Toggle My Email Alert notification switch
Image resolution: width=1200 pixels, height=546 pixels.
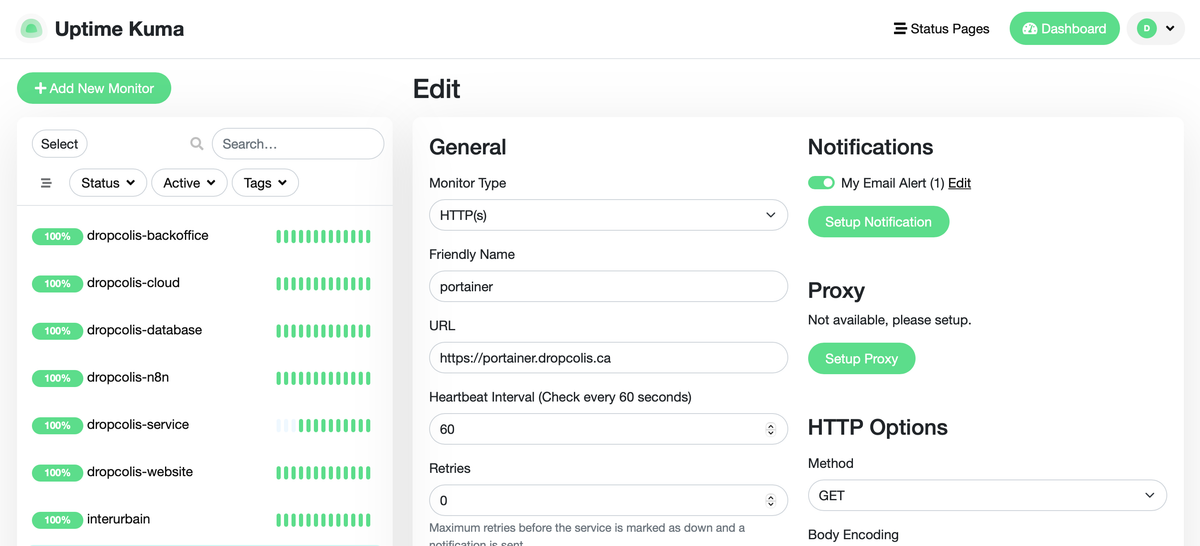tap(821, 183)
